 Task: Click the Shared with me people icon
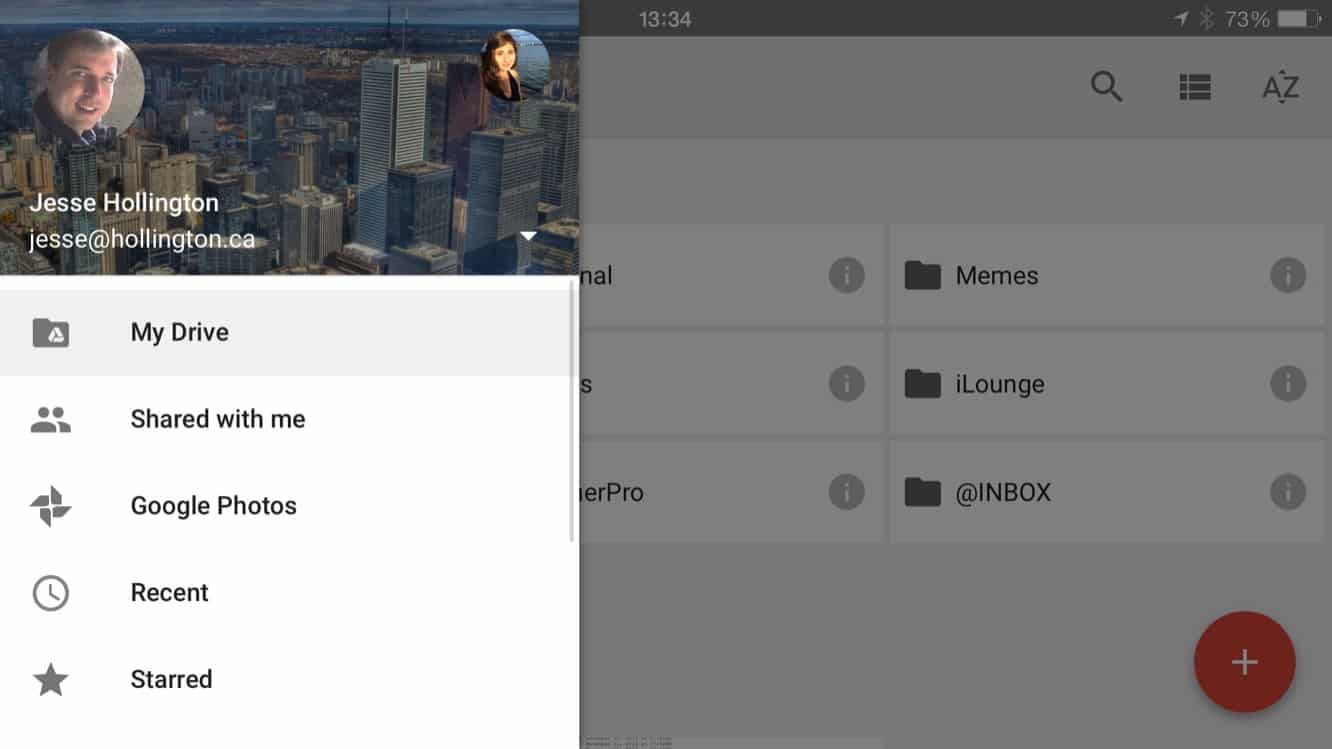51,420
